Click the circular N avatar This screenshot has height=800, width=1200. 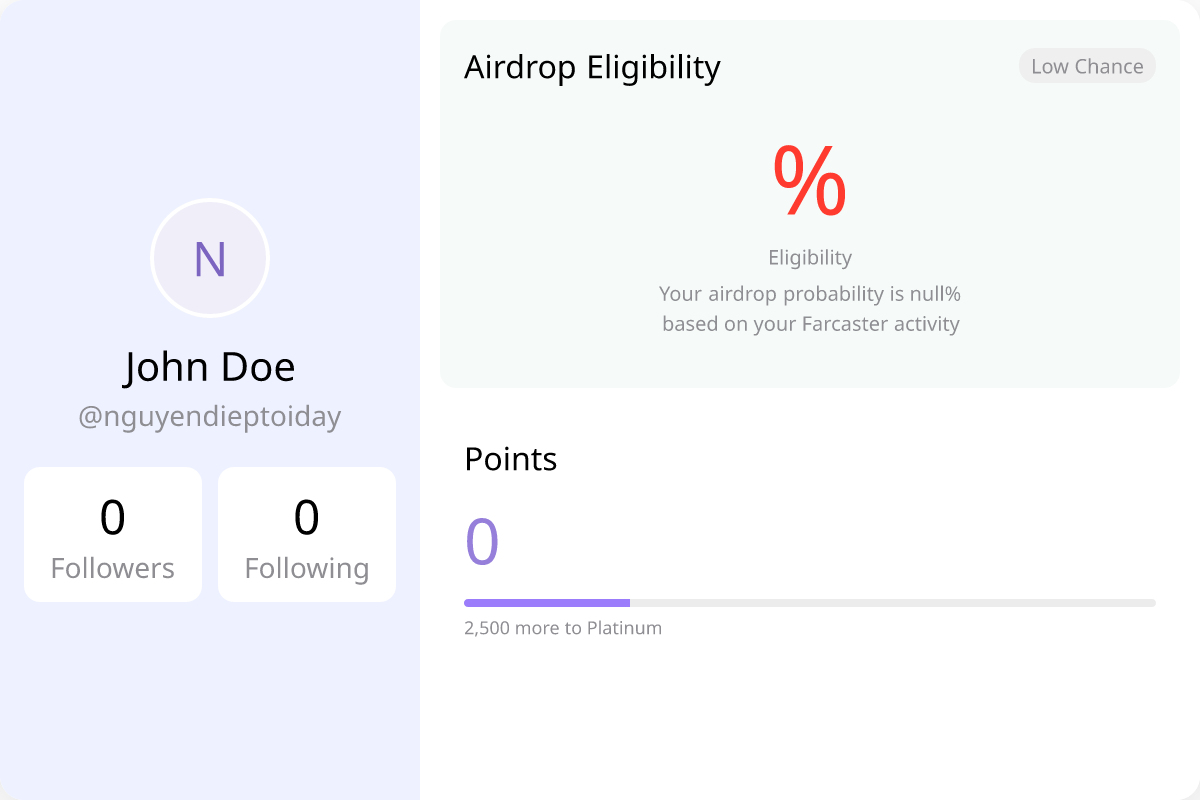[x=210, y=258]
